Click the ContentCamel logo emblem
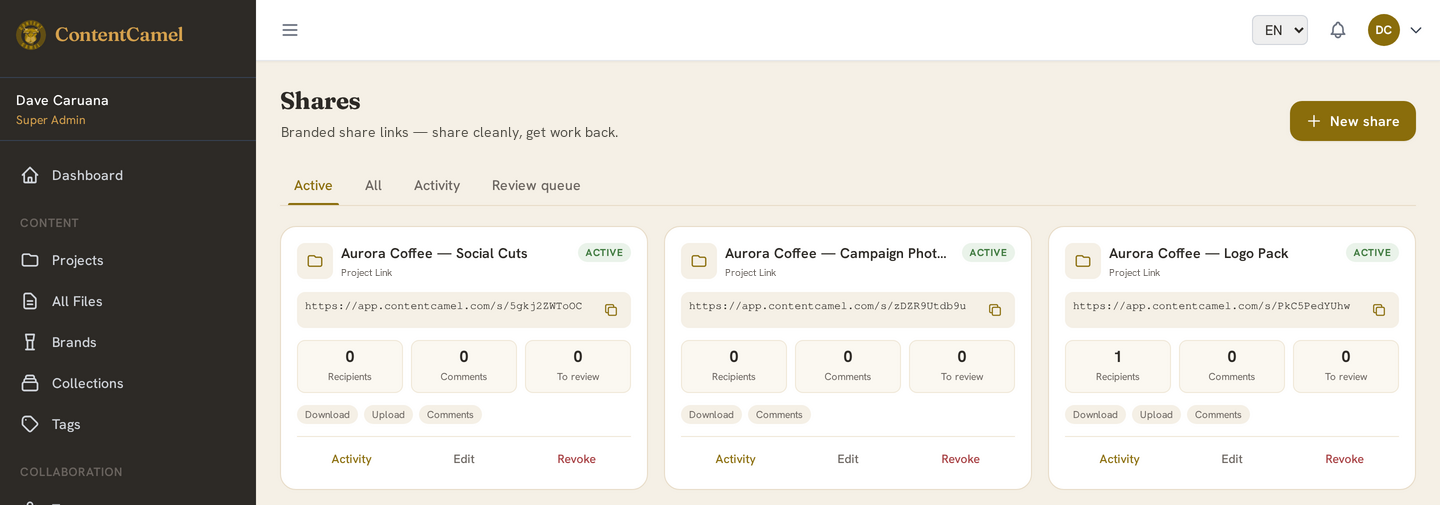Screen dimensions: 1440x505 click(31, 35)
